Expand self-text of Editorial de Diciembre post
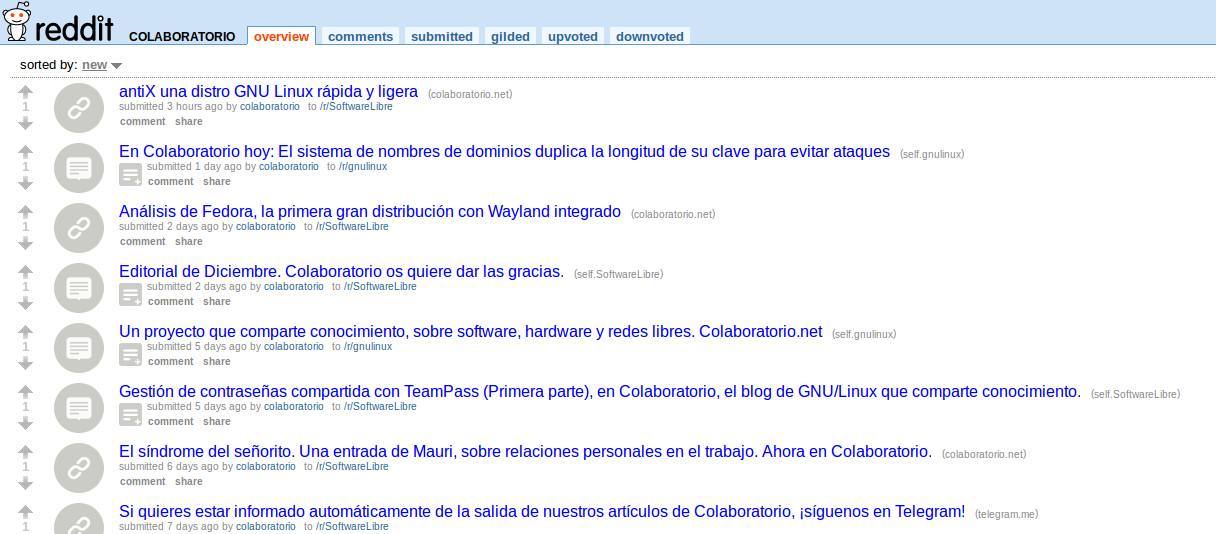The image size is (1216, 534). 130,295
